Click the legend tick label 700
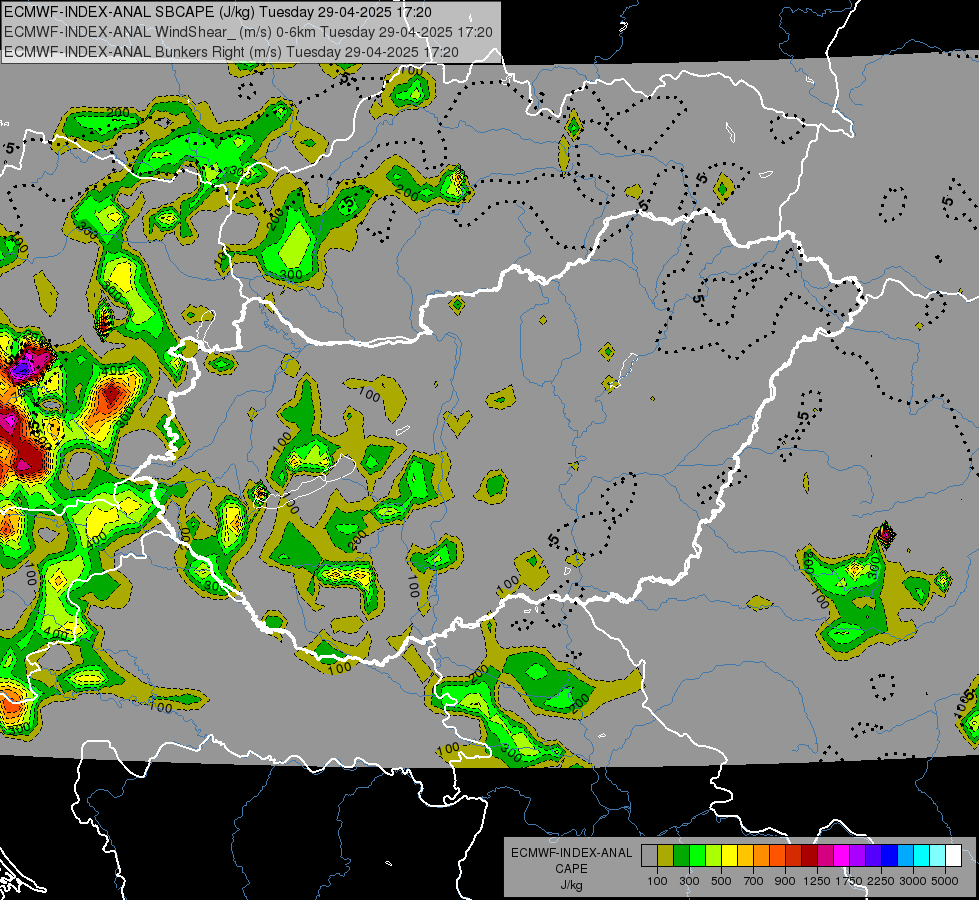Viewport: 979px width, 900px height. [754, 881]
